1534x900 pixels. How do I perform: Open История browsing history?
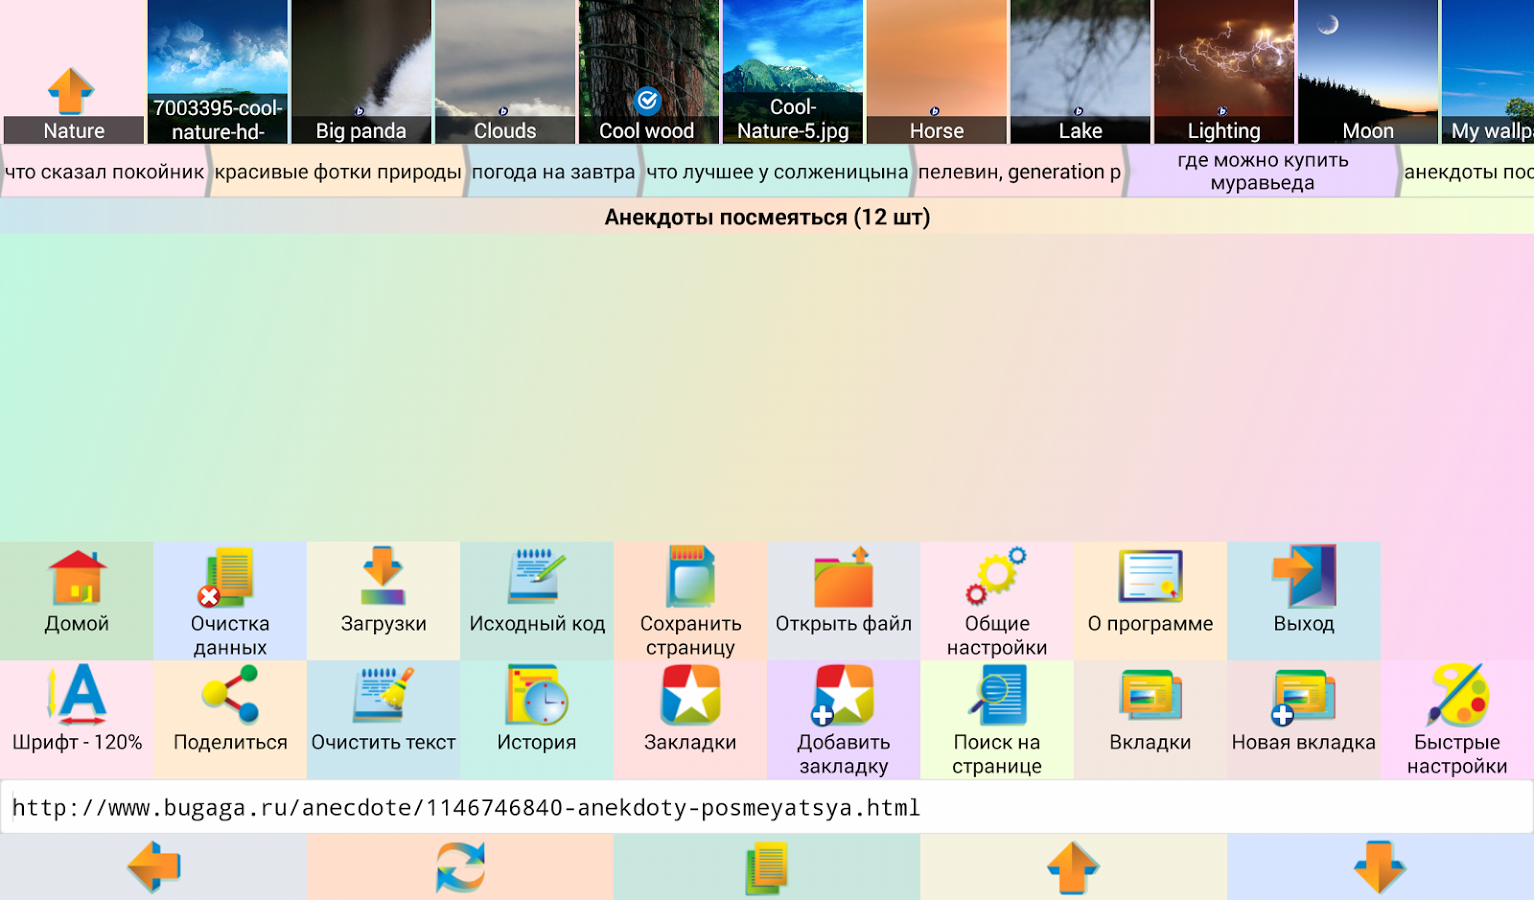537,719
